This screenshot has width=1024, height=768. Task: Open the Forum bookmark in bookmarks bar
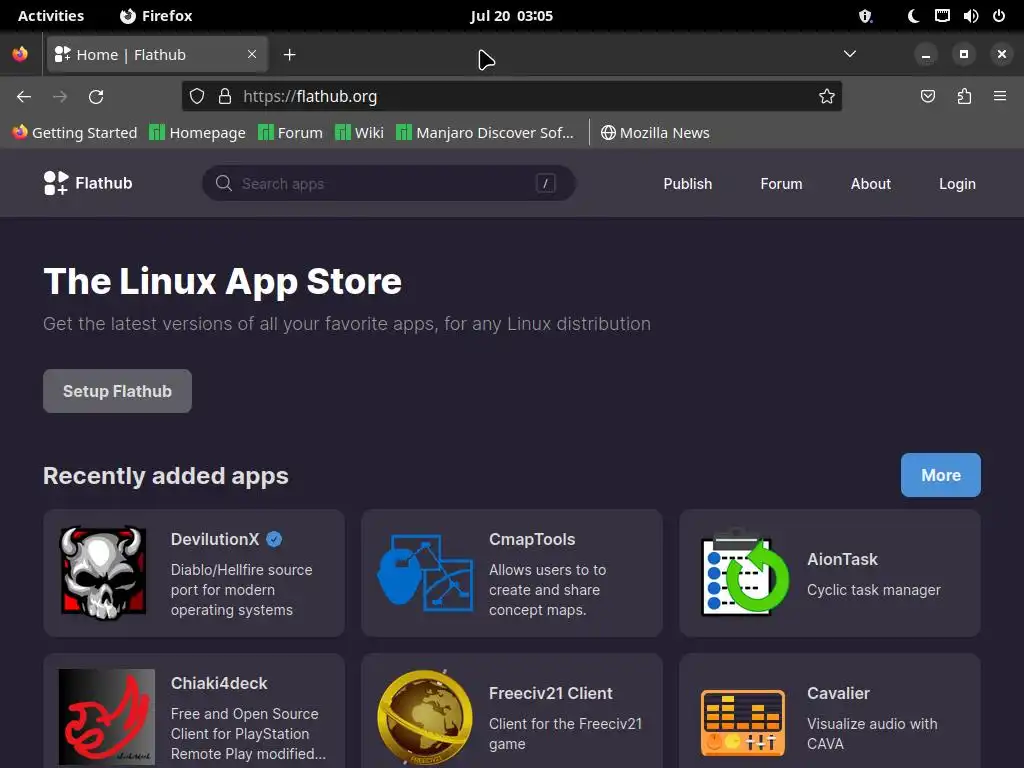[x=291, y=133]
